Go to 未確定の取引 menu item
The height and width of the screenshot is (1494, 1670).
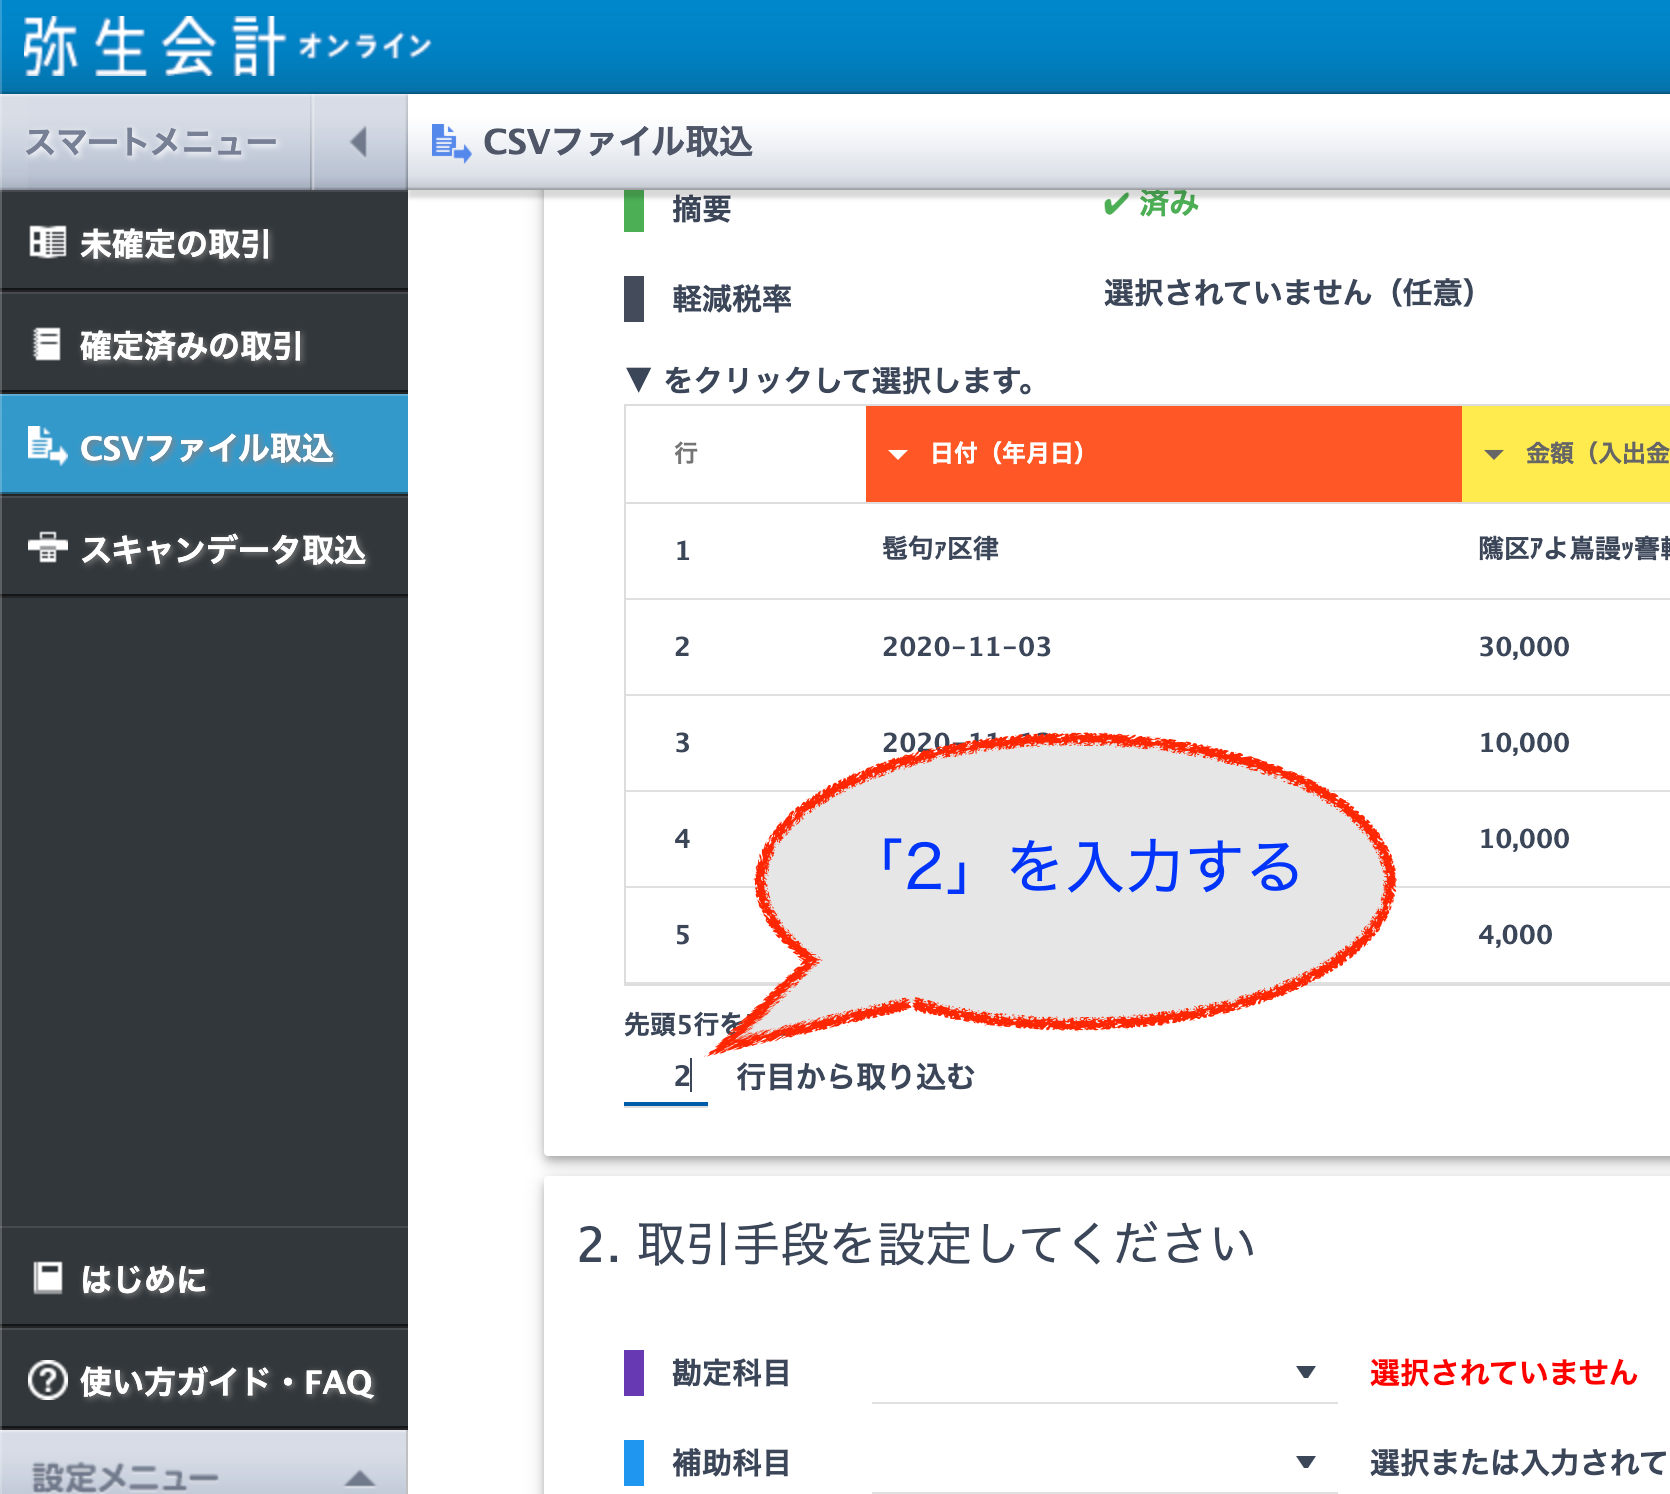click(x=175, y=243)
